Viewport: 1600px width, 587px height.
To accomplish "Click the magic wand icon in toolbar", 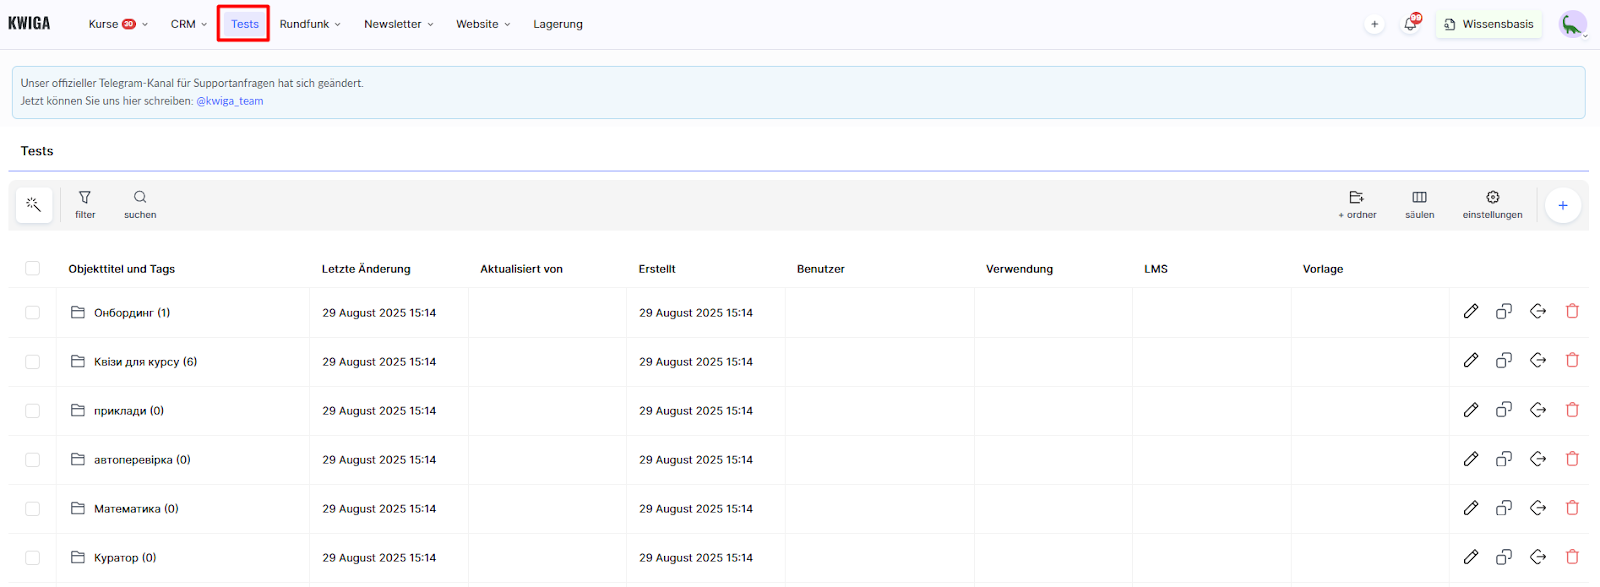I will click(x=34, y=205).
